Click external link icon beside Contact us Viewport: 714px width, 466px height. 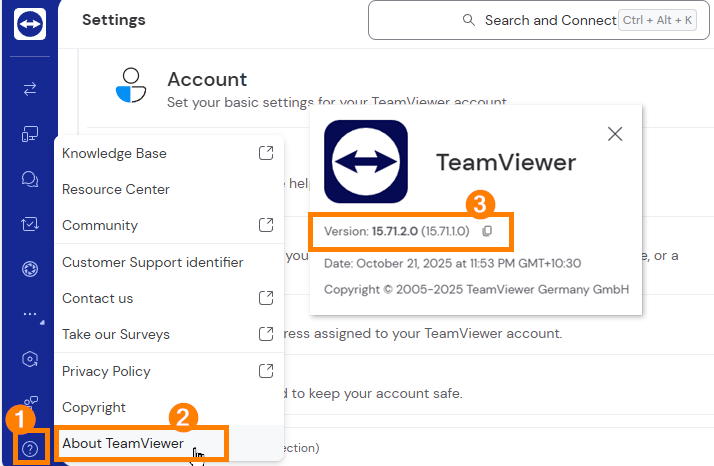coord(266,298)
